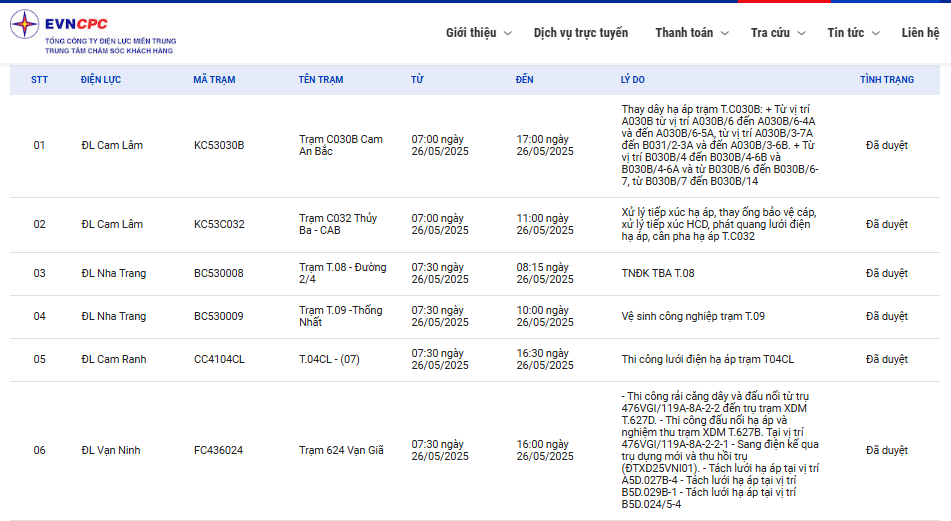Click Đã duyệt status for row 03
951x521 pixels.
(x=887, y=273)
